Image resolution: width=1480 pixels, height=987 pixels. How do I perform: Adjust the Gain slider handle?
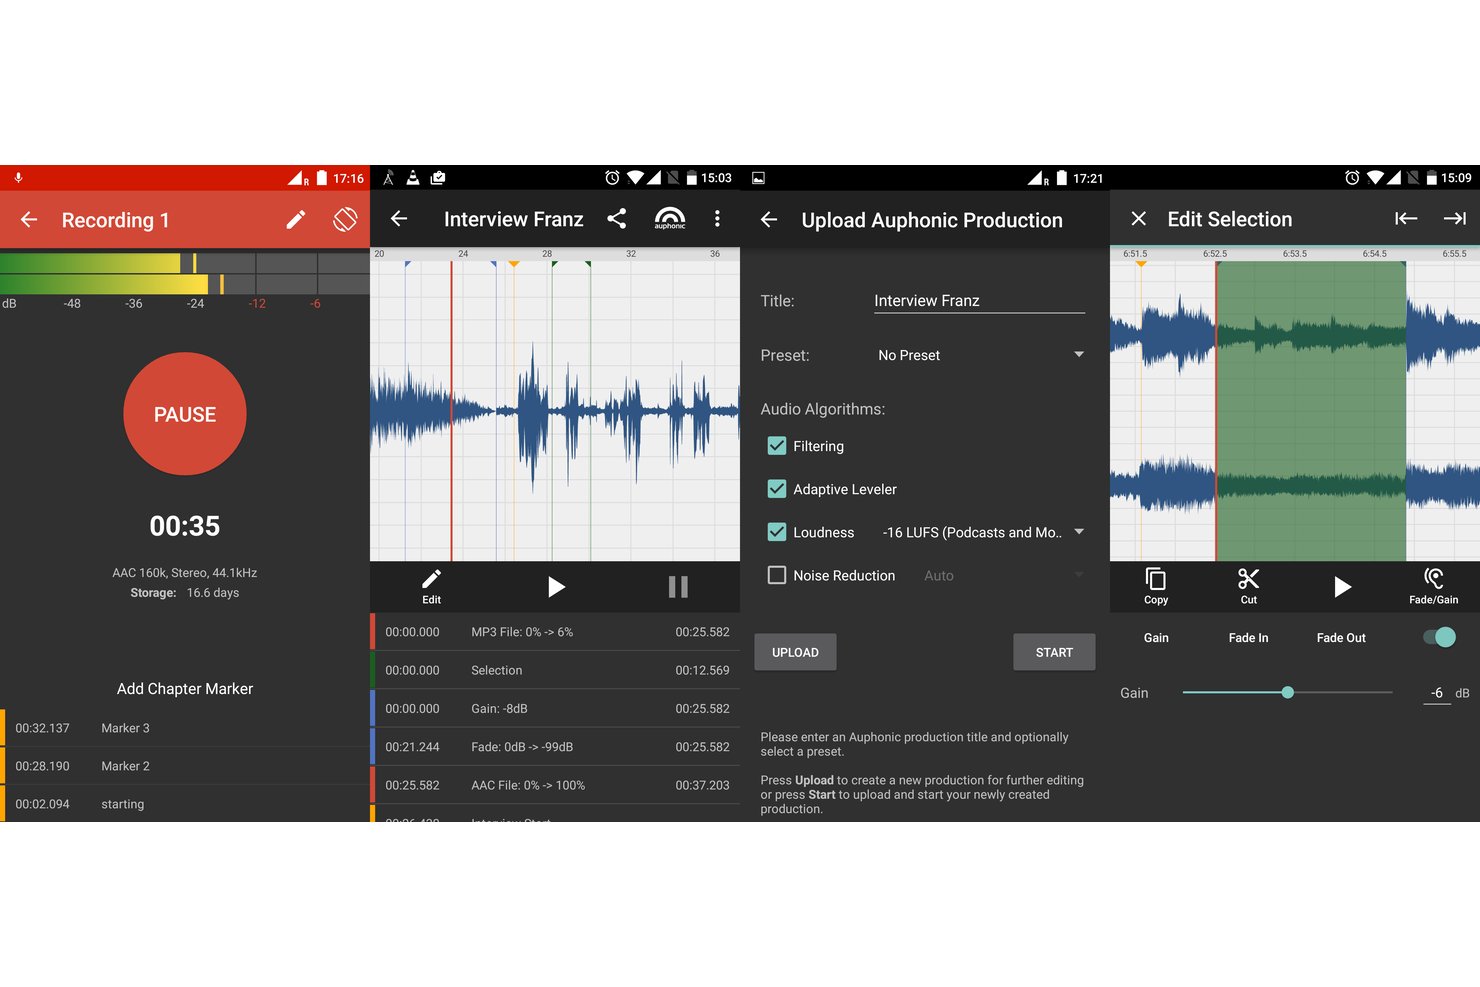tap(1288, 692)
